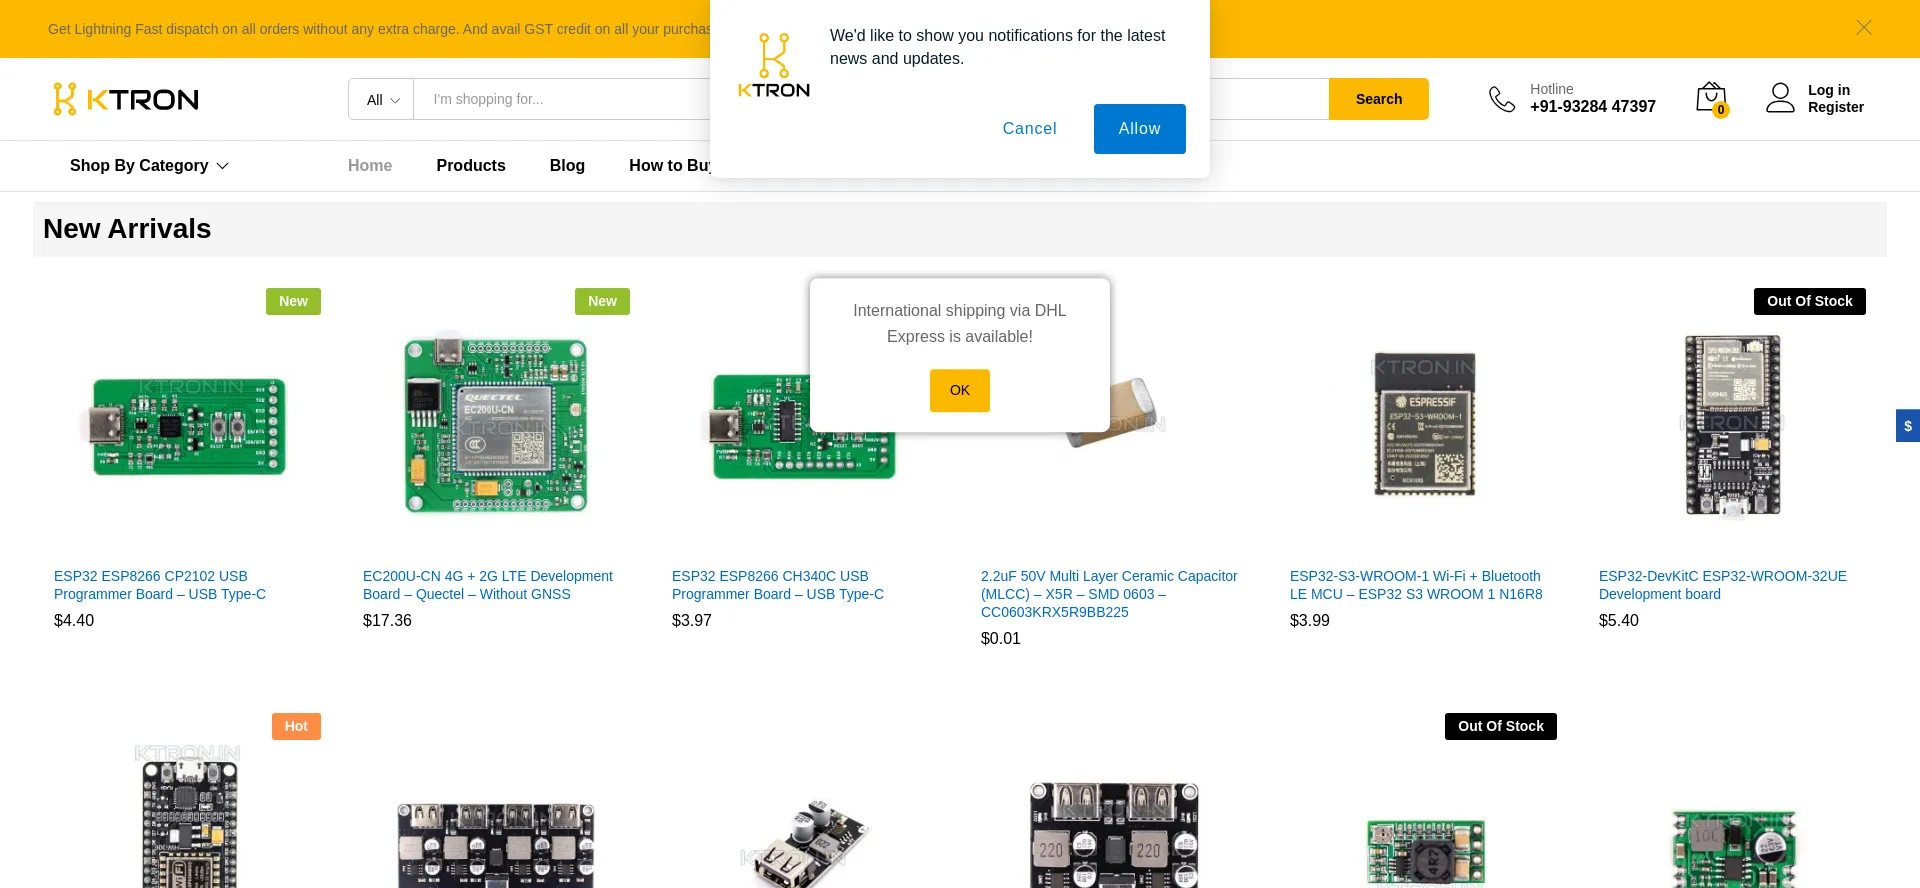The height and width of the screenshot is (888, 1920).
Task: Open the currency switcher dollar tab
Action: point(1908,426)
